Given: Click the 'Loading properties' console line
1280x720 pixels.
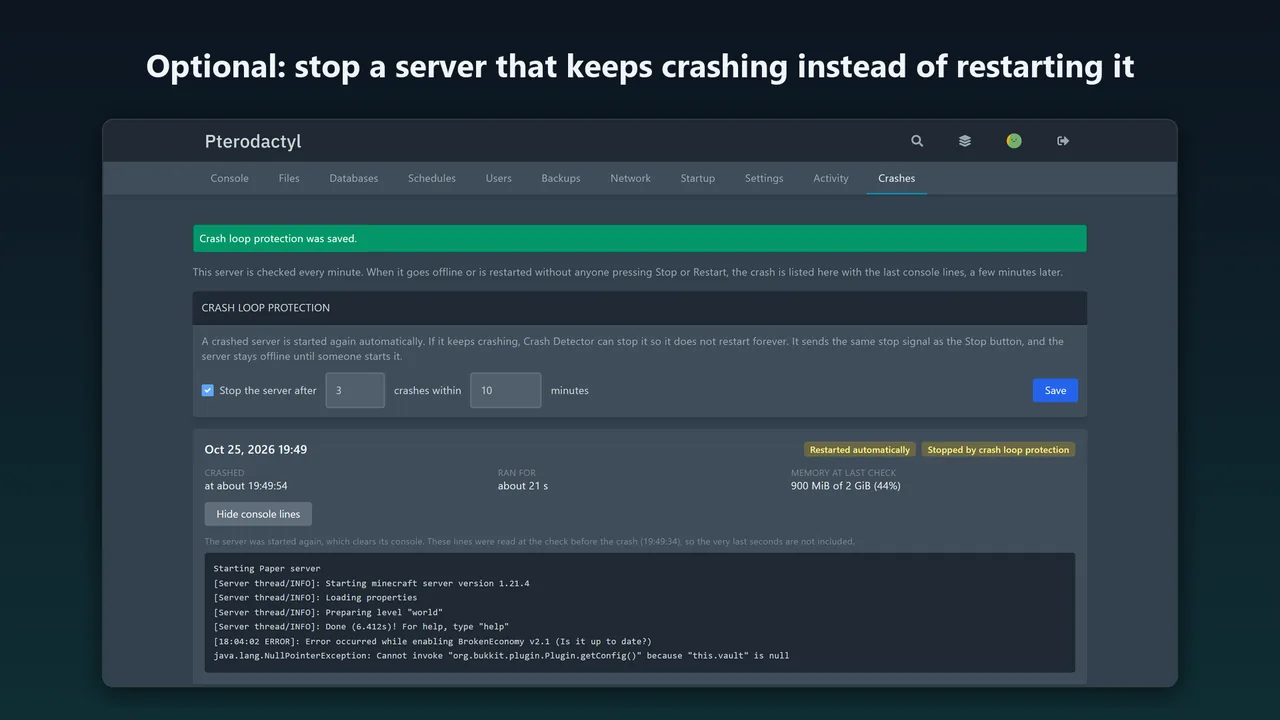Looking at the screenshot, I should (315, 597).
